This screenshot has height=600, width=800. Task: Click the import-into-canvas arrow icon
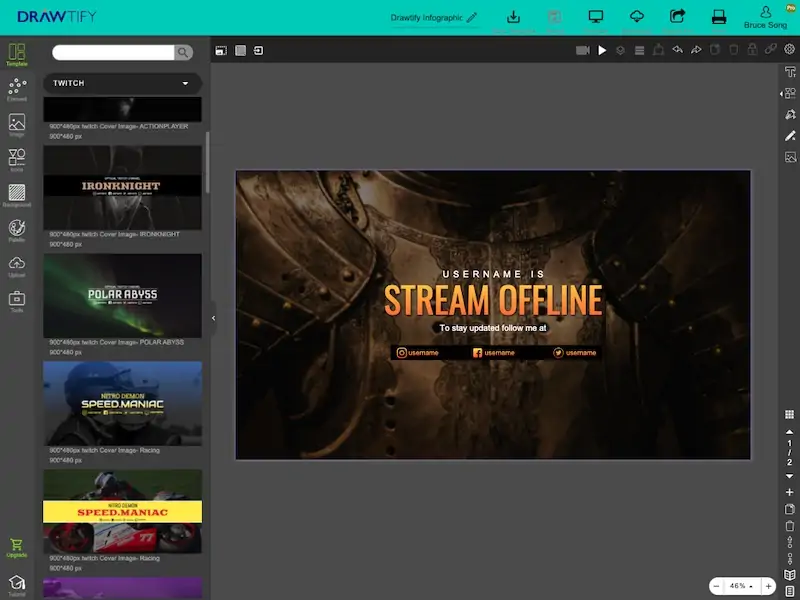click(259, 51)
